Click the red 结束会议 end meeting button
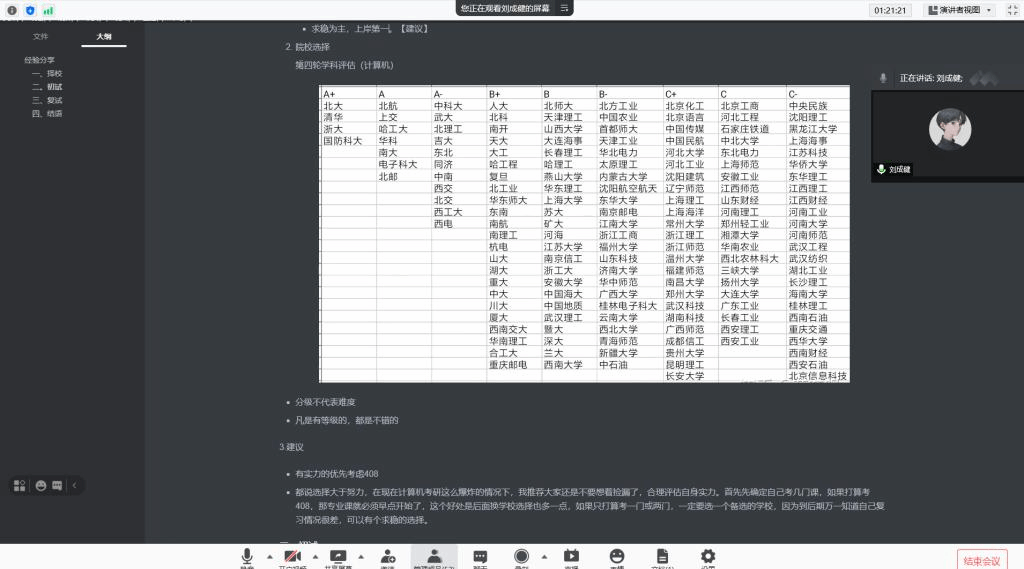 click(x=981, y=560)
